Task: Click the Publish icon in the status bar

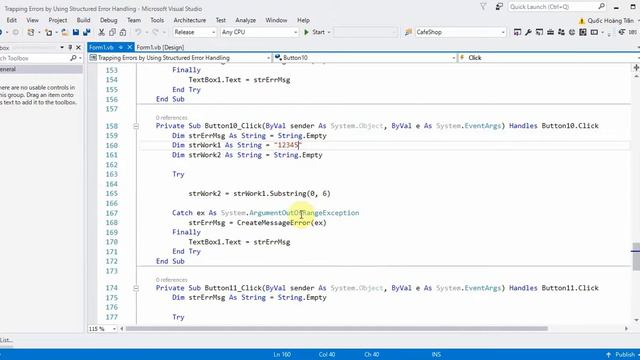Action: [x=608, y=354]
